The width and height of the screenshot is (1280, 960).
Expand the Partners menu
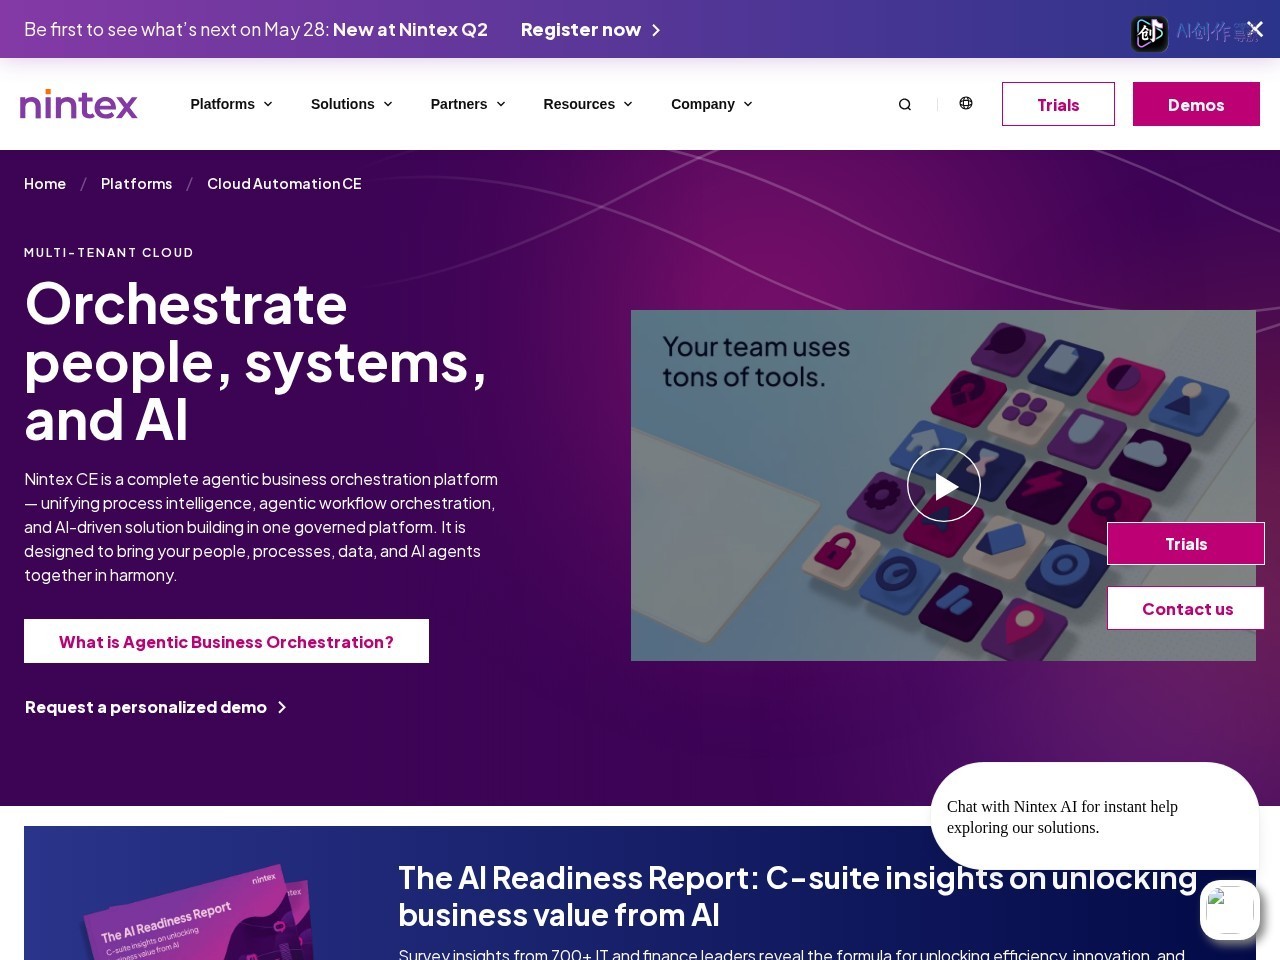tap(468, 104)
